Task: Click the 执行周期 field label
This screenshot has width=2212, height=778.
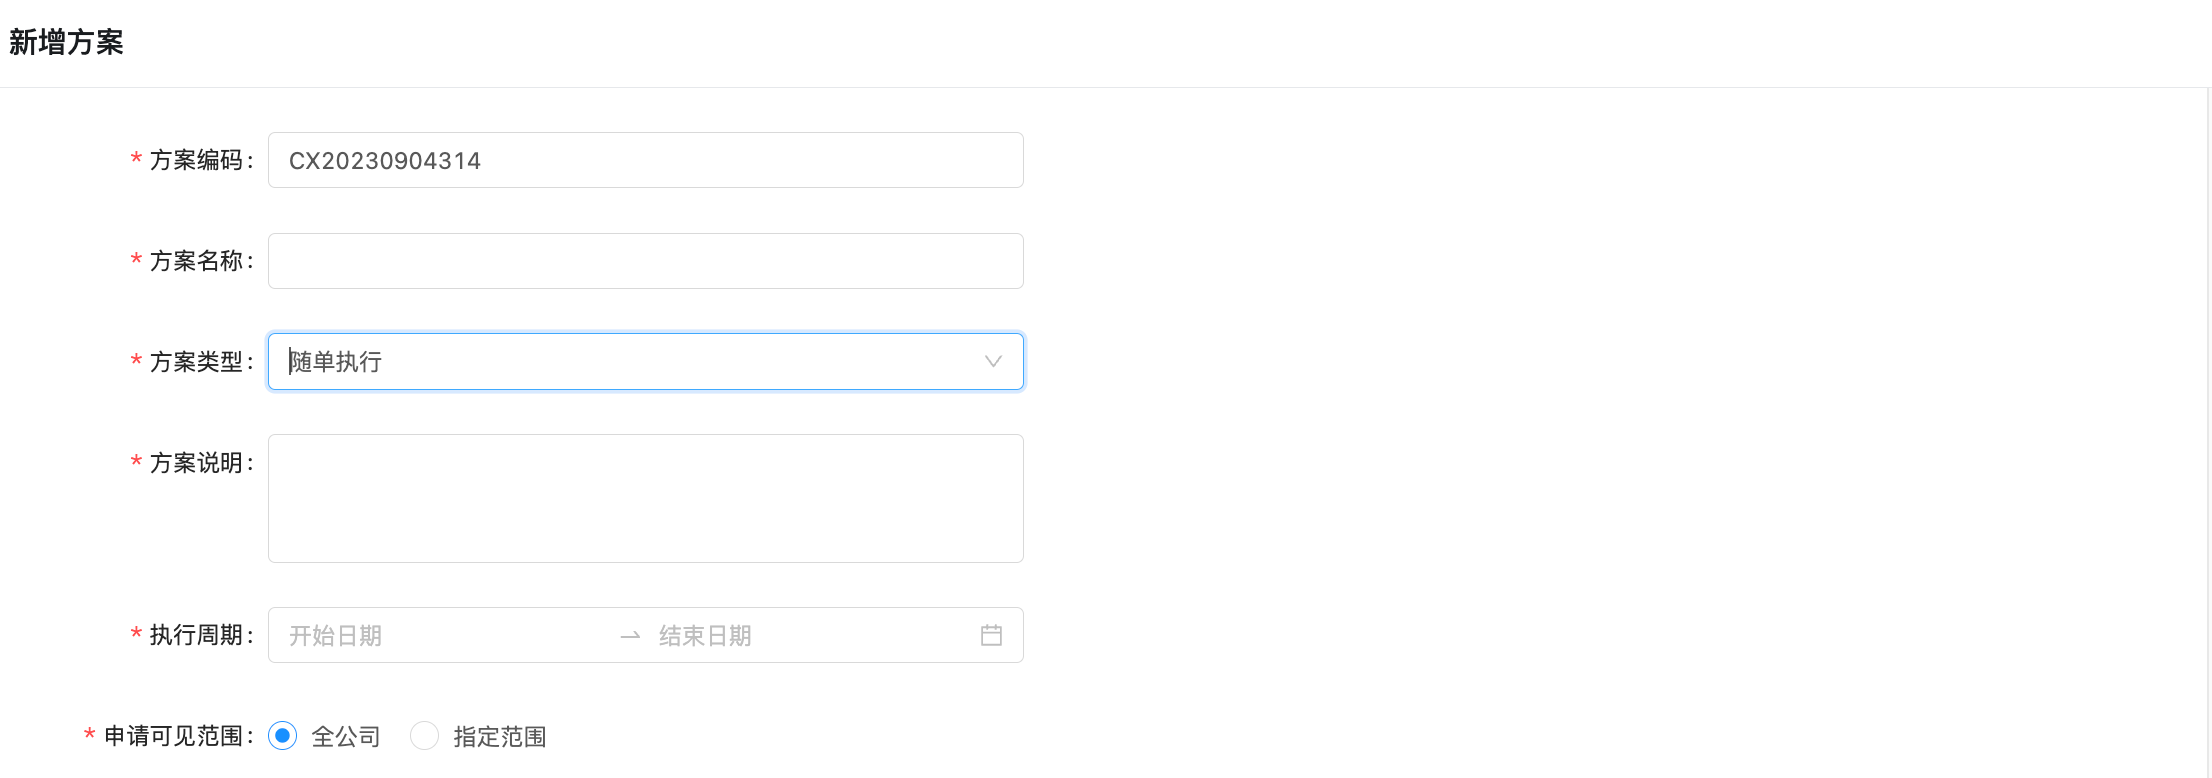Action: (196, 635)
